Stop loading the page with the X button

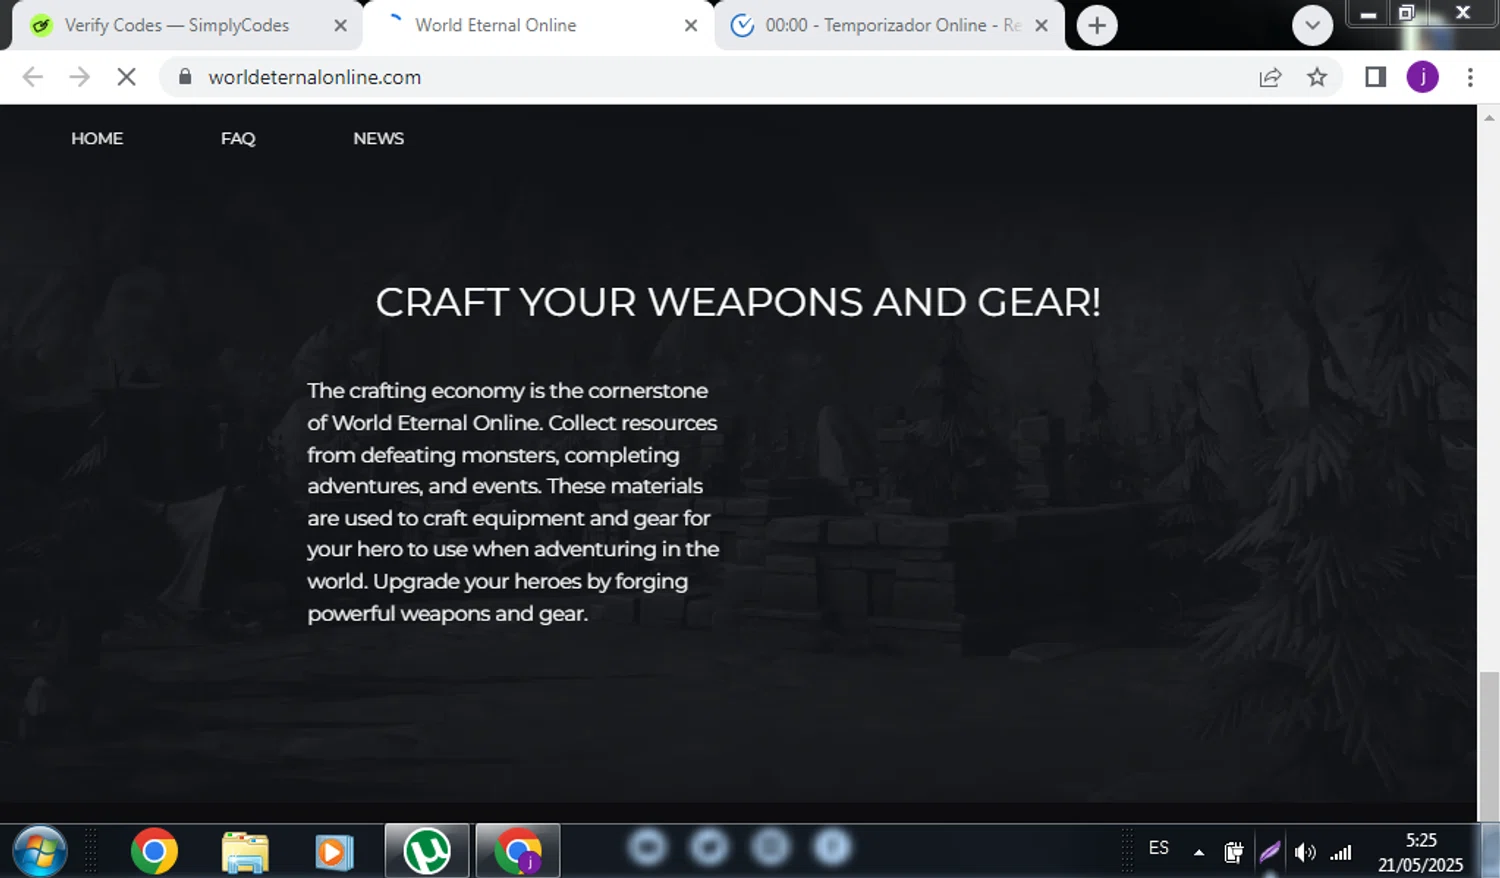point(126,77)
